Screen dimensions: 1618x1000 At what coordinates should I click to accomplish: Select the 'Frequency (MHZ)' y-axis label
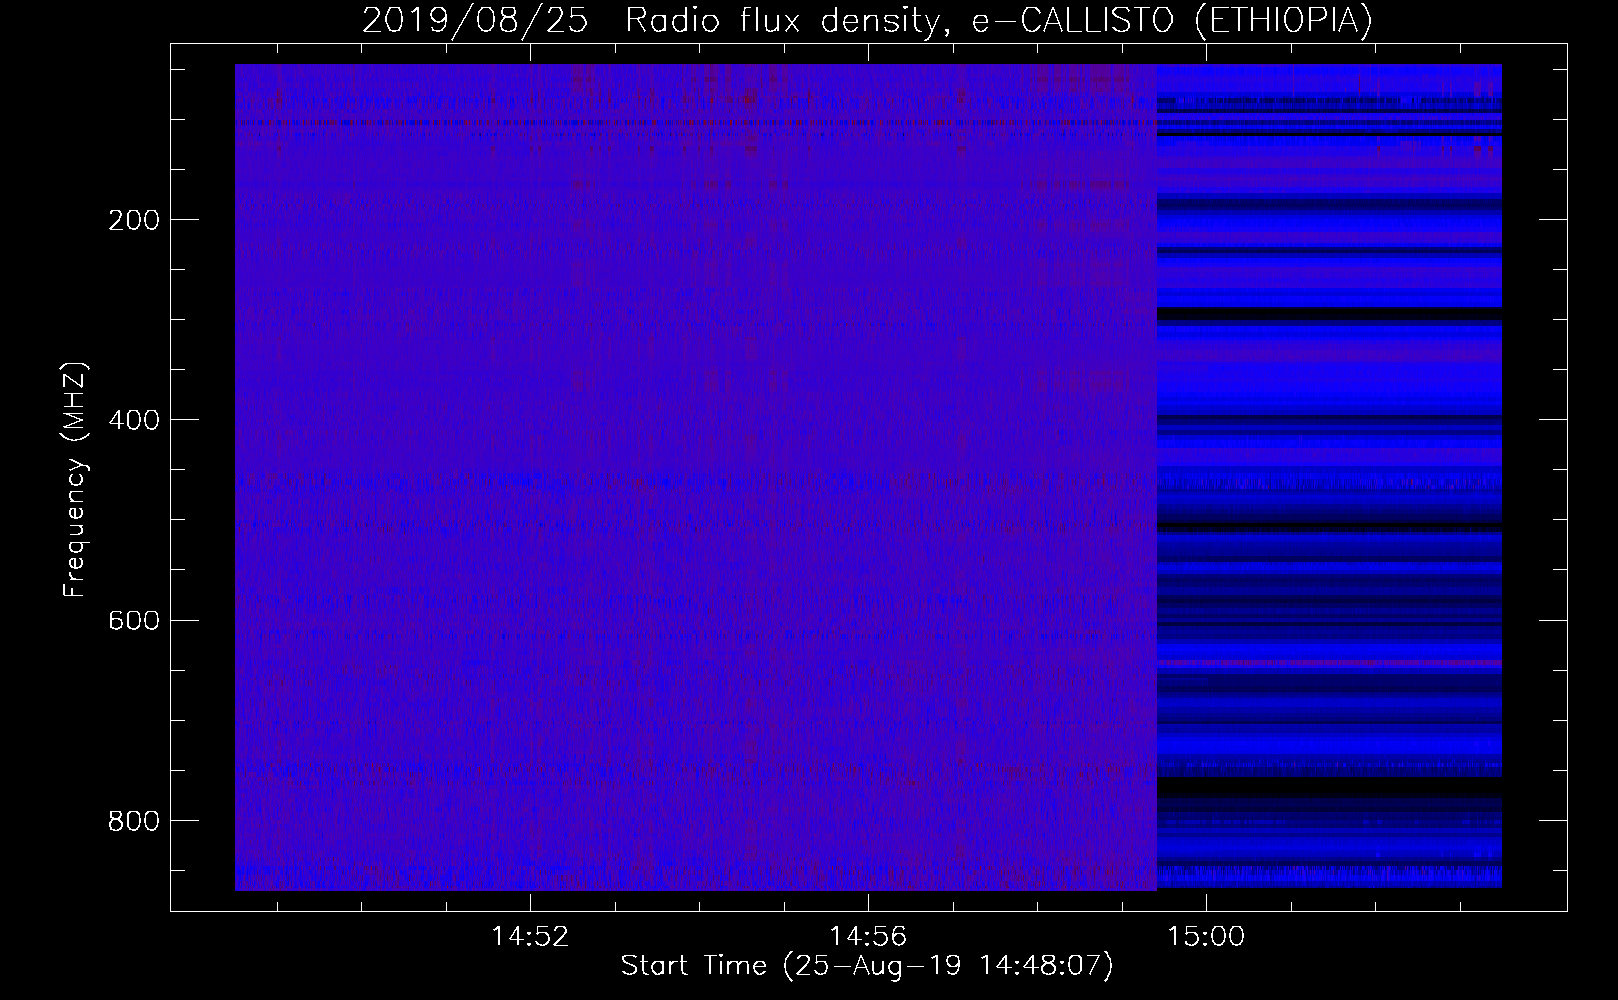point(75,480)
